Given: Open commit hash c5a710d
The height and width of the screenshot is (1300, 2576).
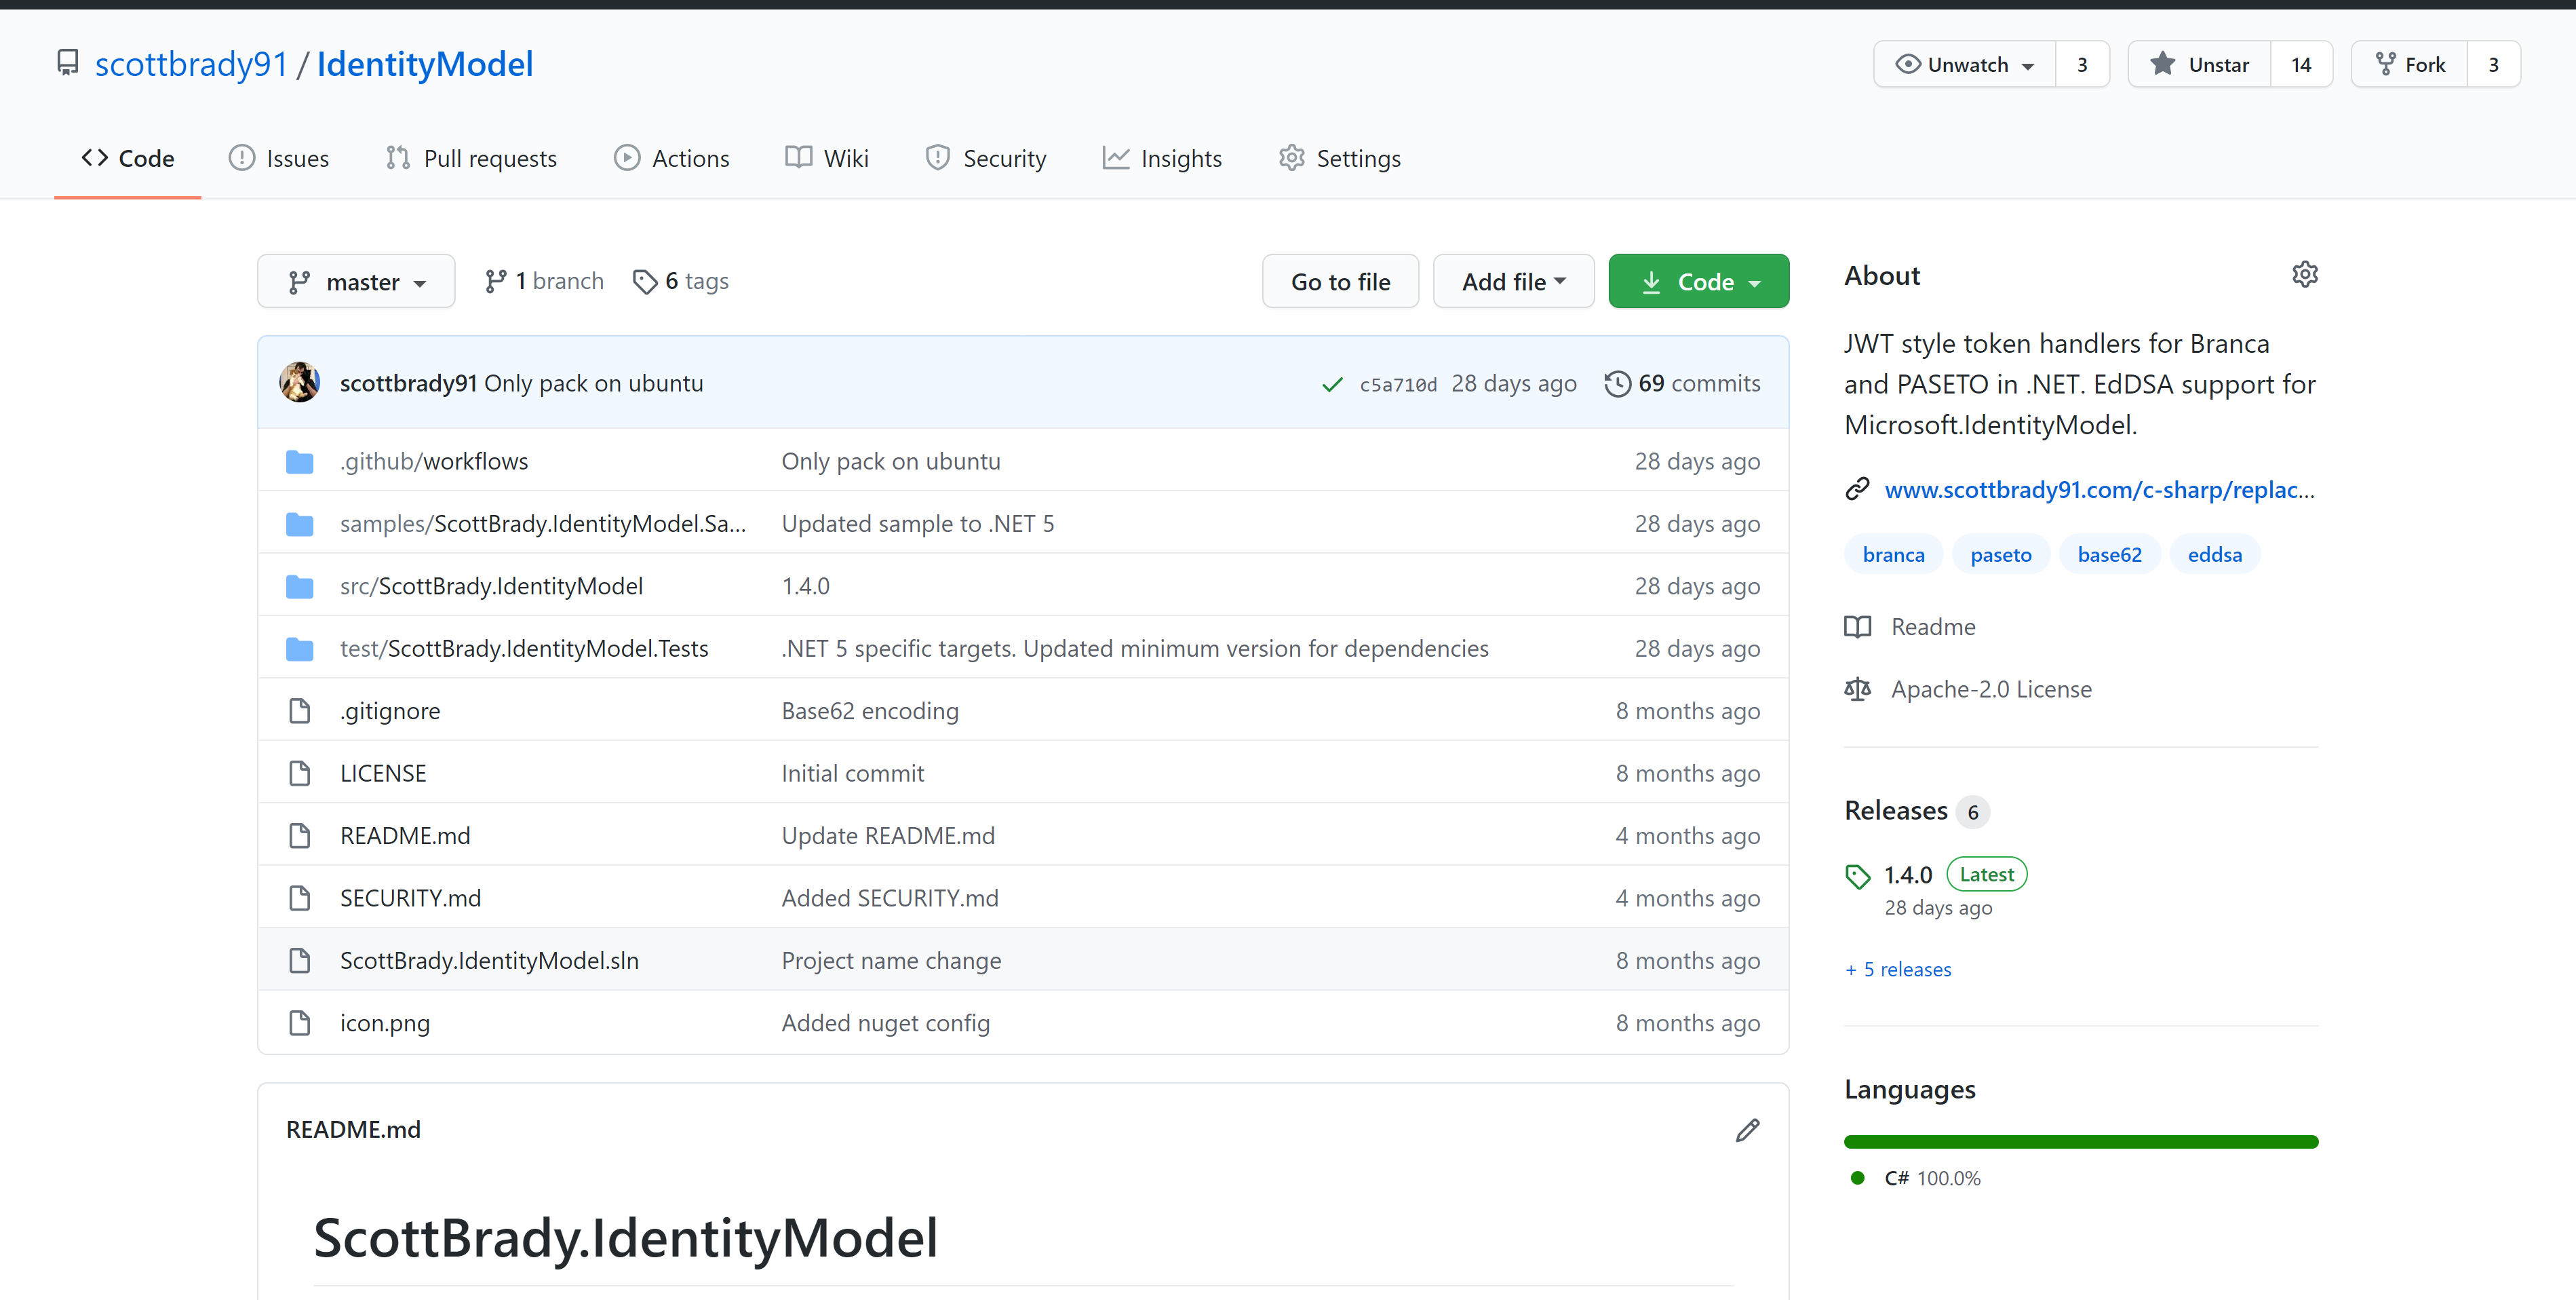Looking at the screenshot, I should 1398,385.
